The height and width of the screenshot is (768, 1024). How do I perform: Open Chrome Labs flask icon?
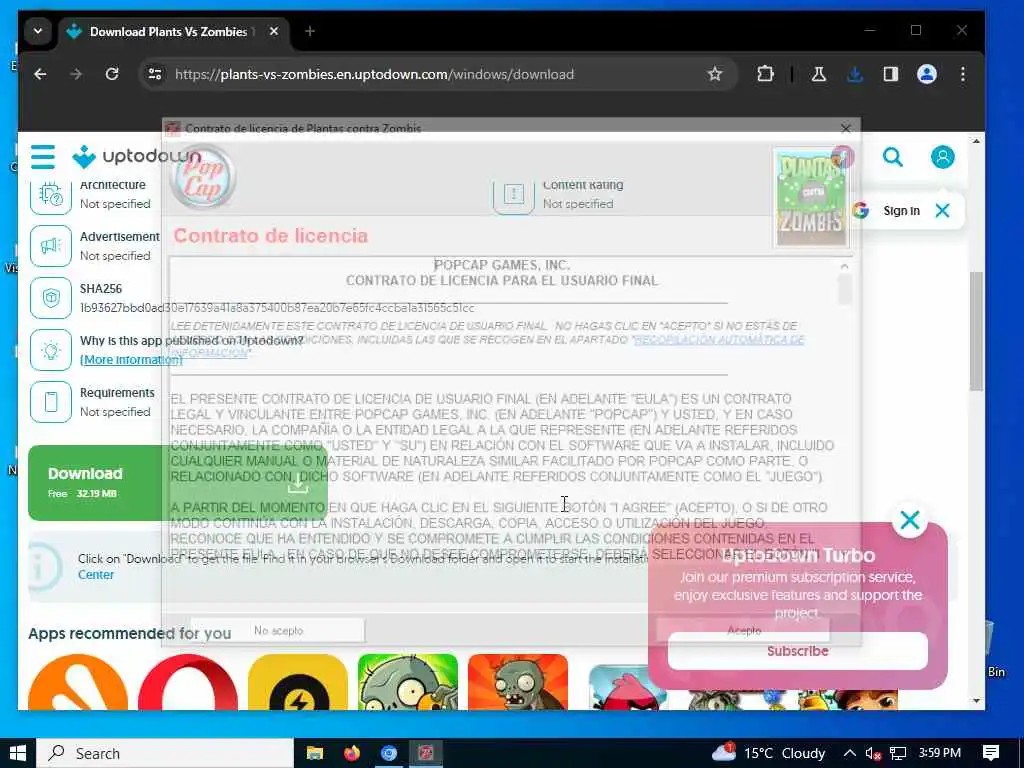click(818, 74)
